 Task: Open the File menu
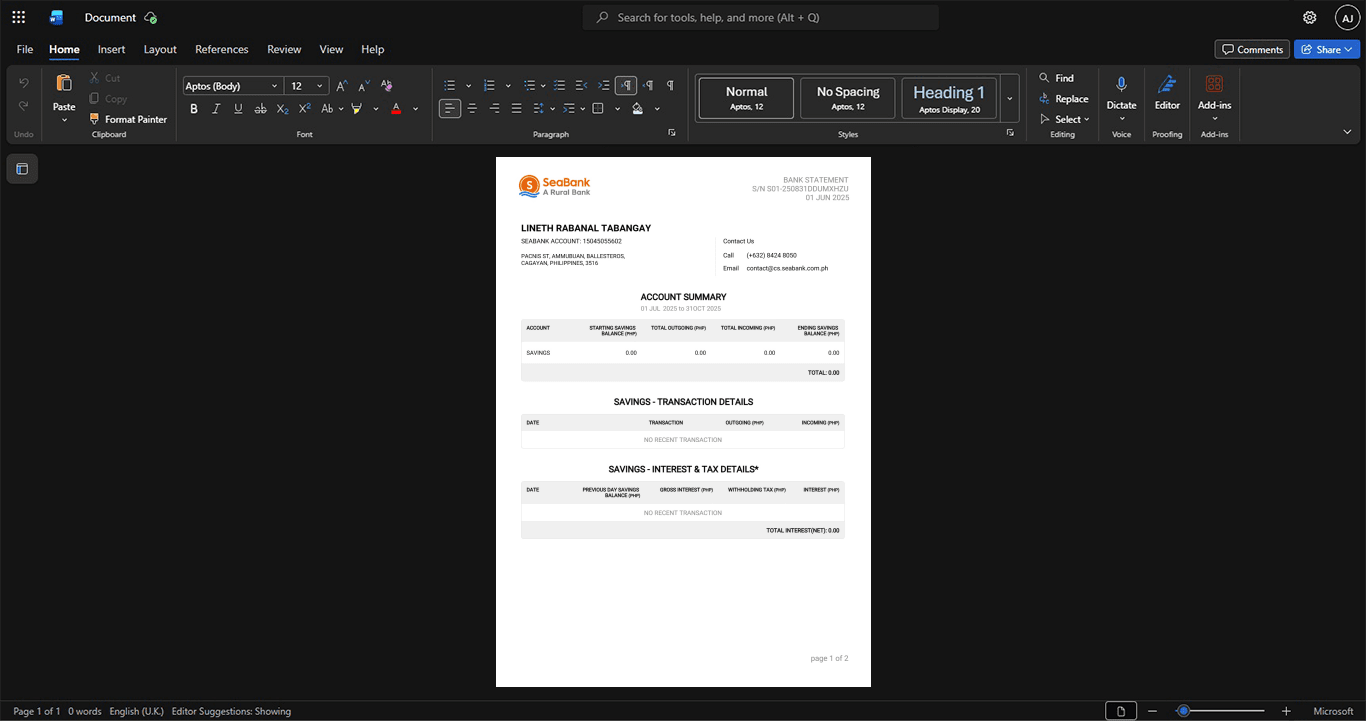coord(25,49)
